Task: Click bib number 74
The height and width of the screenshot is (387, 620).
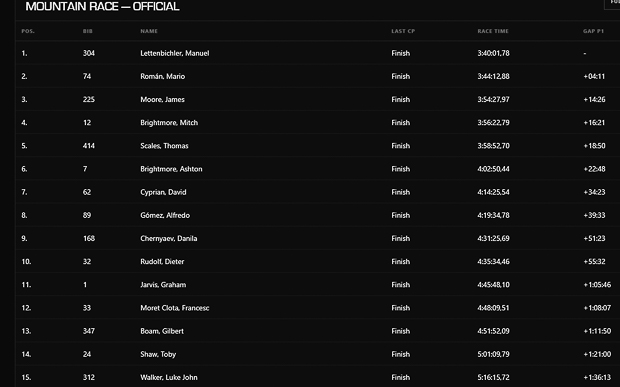Action: point(87,76)
